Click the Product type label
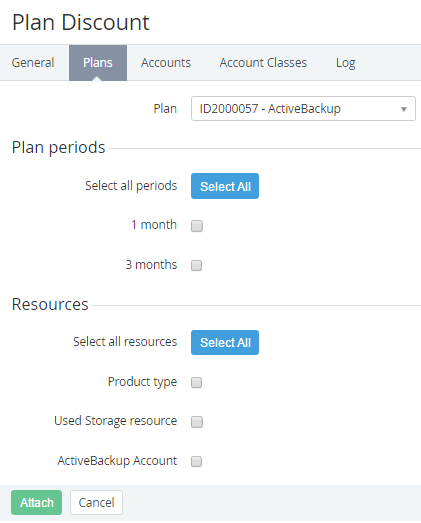 point(142,382)
